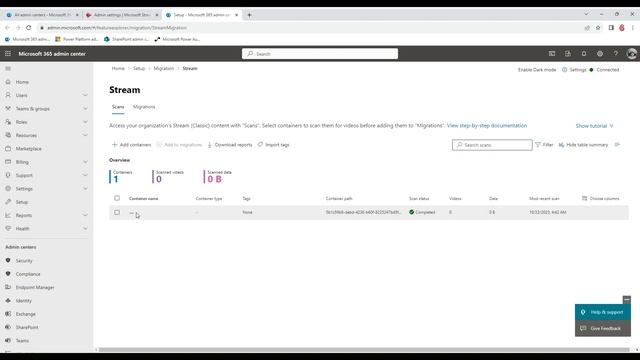Open Help & support
The height and width of the screenshot is (360, 640).
pyautogui.click(x=602, y=312)
